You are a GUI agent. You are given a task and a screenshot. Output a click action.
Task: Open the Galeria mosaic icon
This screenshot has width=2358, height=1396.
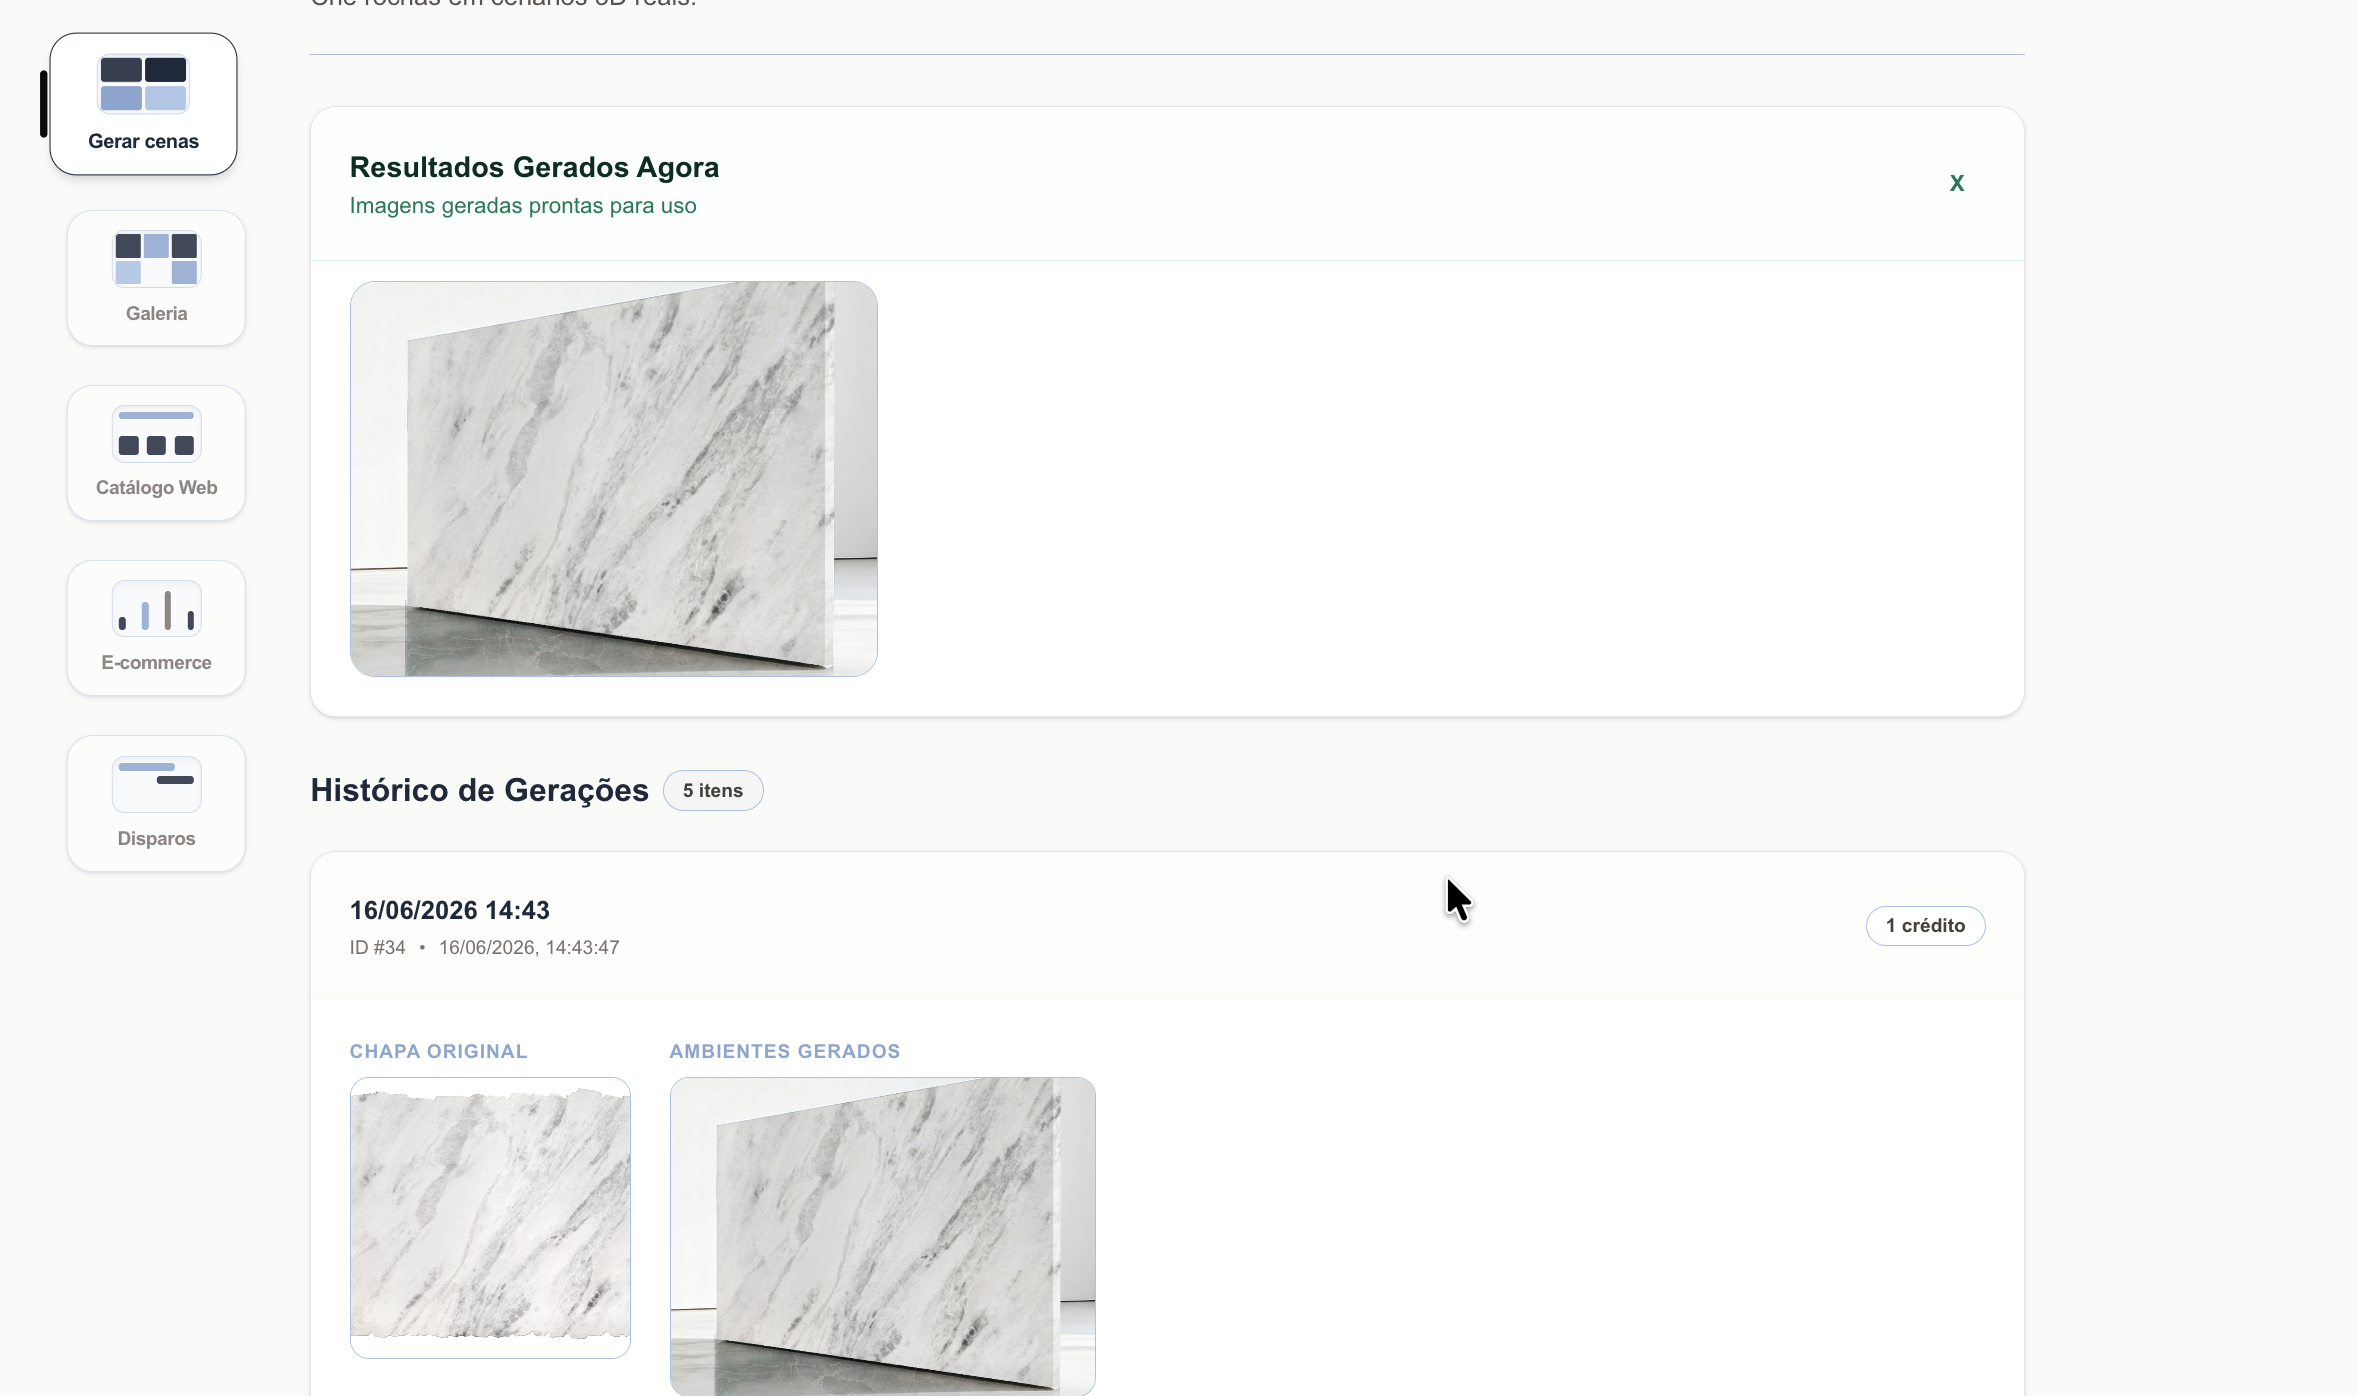click(x=156, y=259)
